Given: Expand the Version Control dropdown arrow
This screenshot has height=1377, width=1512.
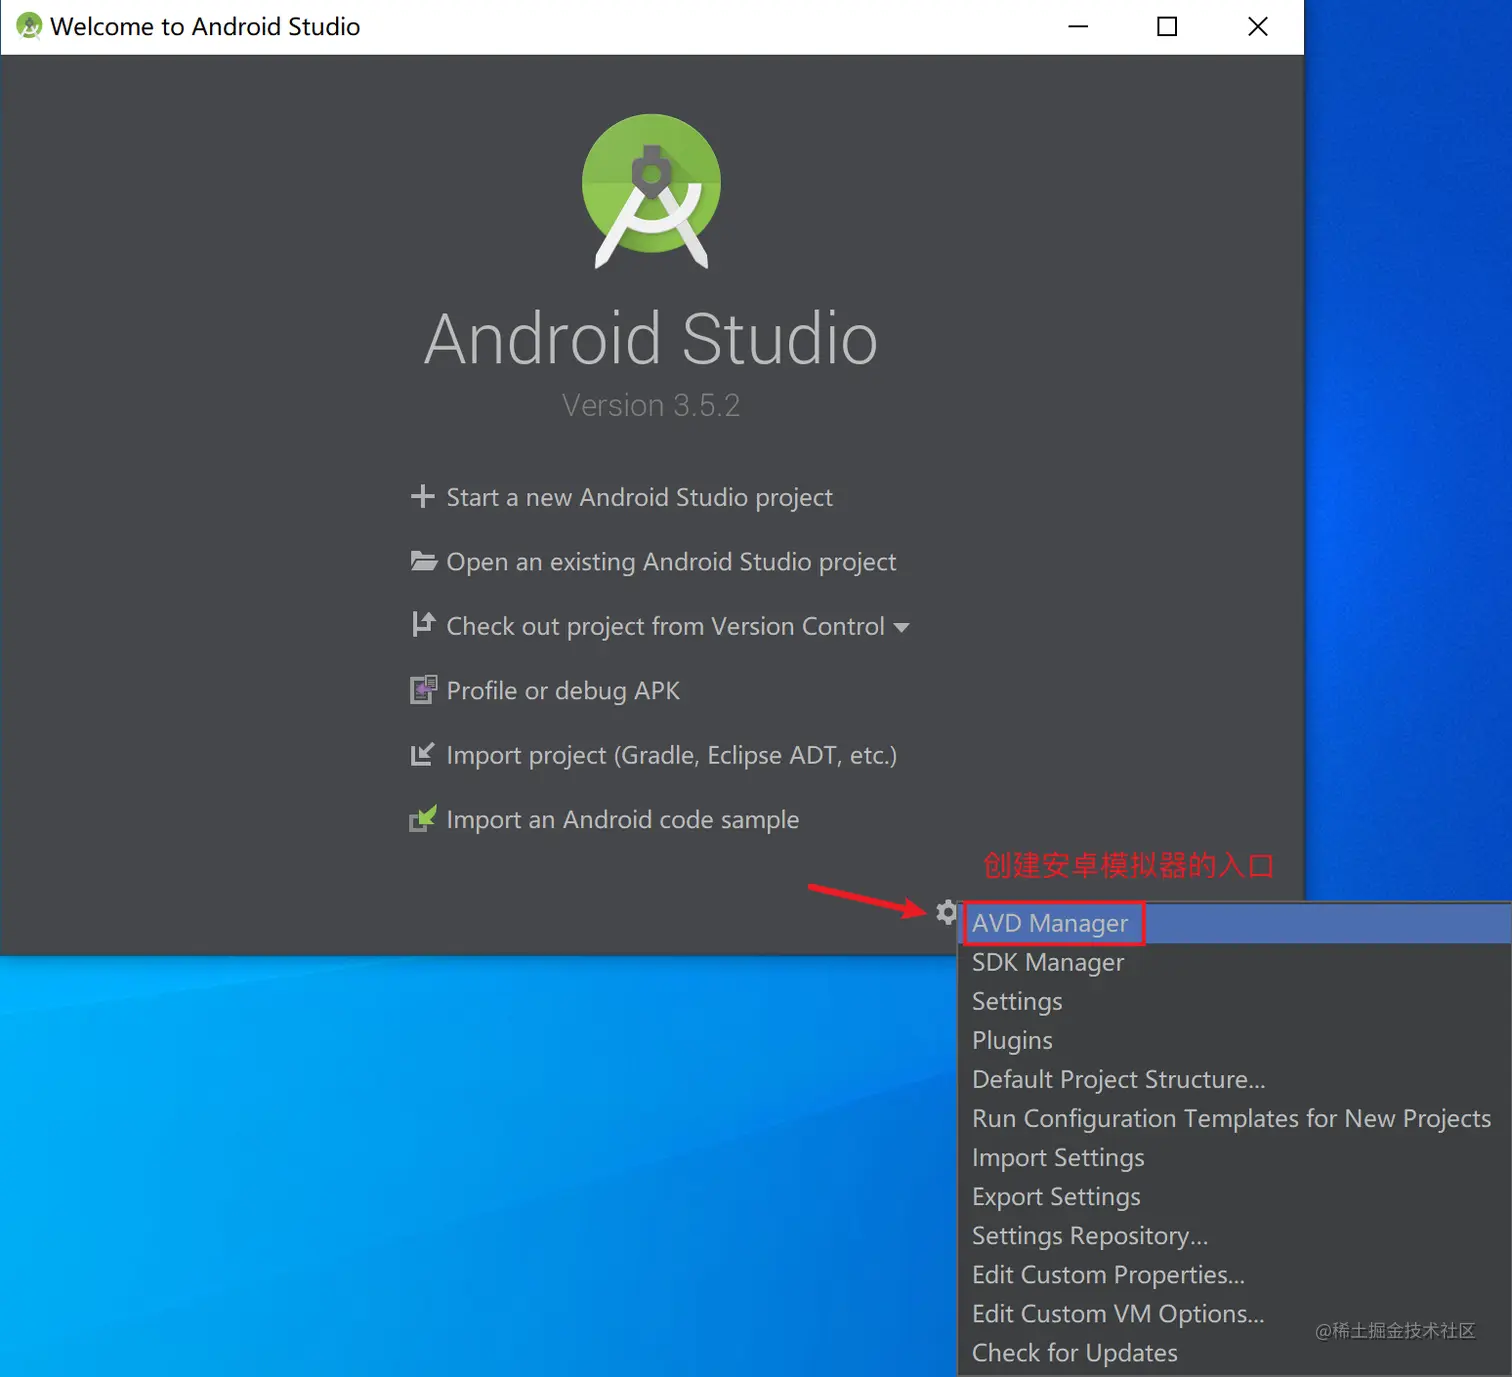Looking at the screenshot, I should tap(901, 628).
